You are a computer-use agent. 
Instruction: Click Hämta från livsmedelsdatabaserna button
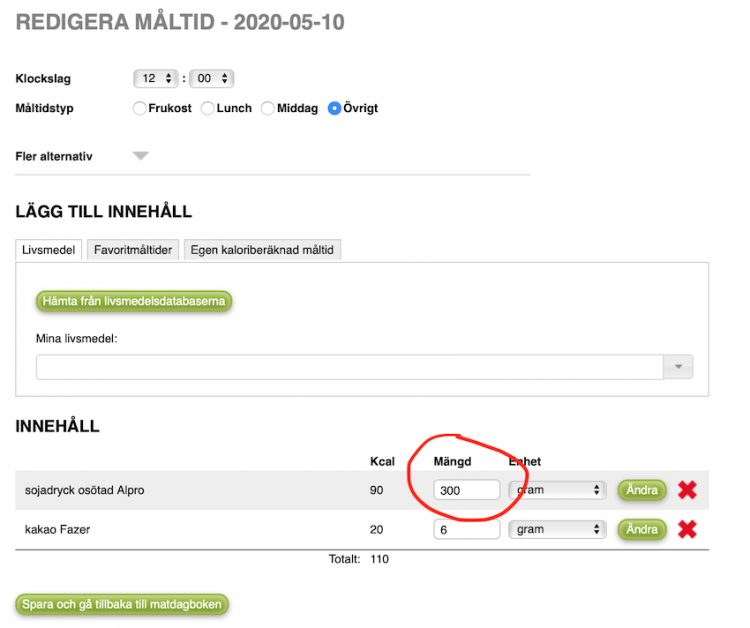click(x=134, y=301)
